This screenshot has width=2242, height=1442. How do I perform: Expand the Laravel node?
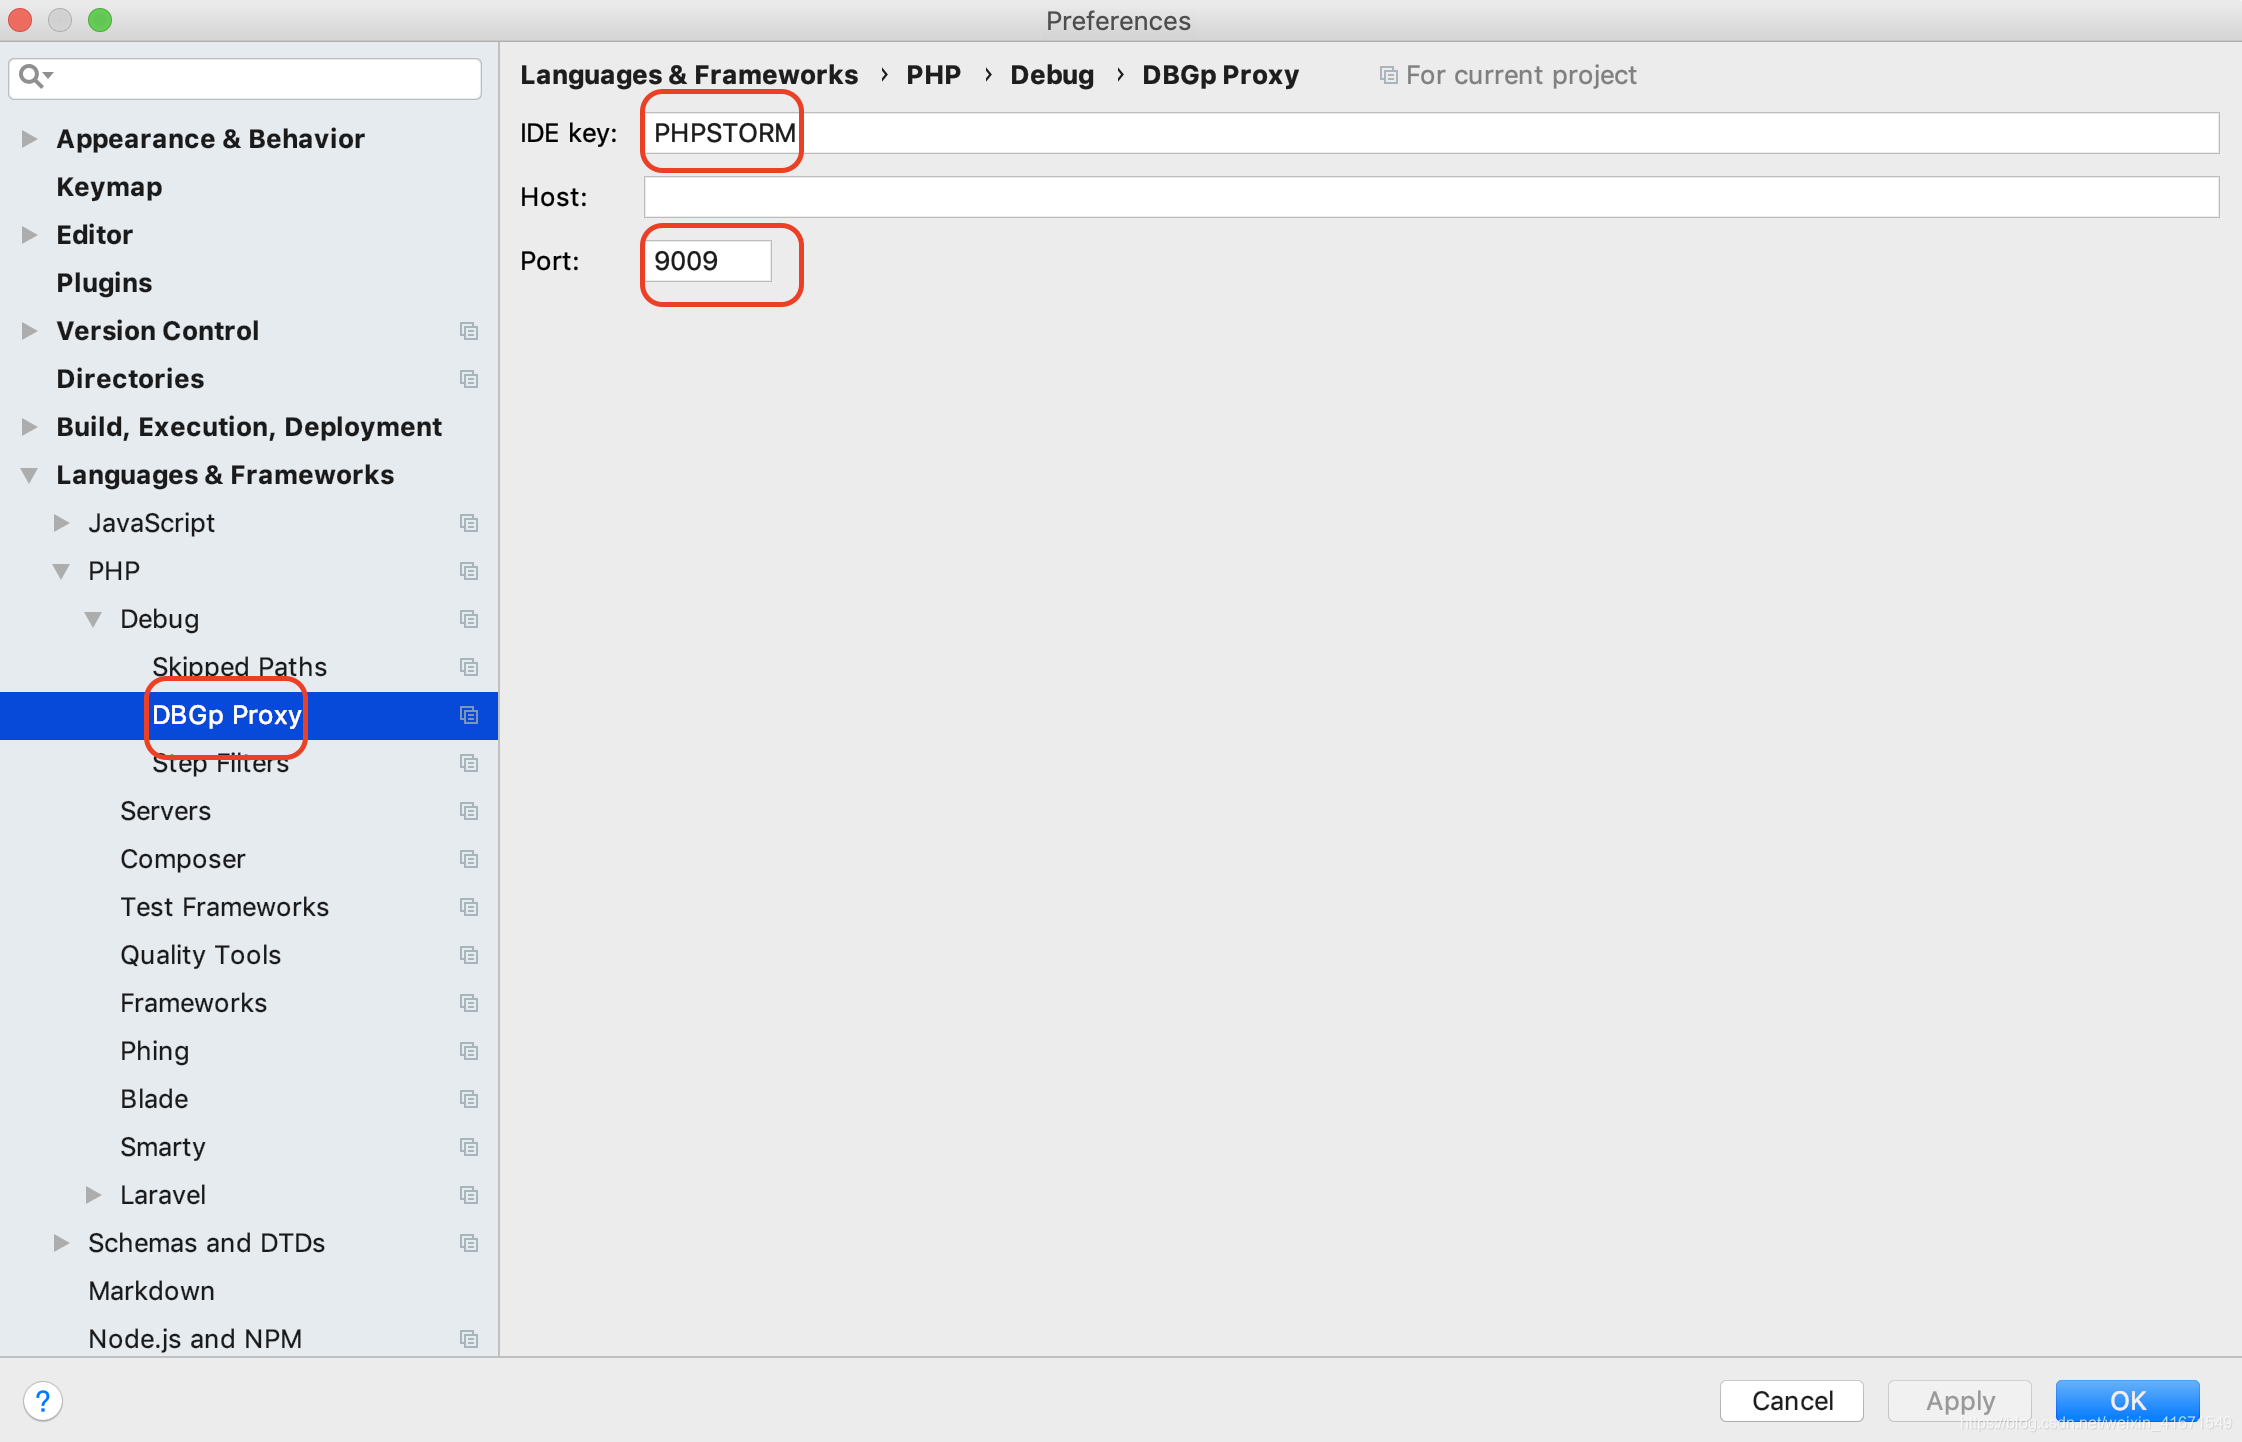tap(93, 1195)
